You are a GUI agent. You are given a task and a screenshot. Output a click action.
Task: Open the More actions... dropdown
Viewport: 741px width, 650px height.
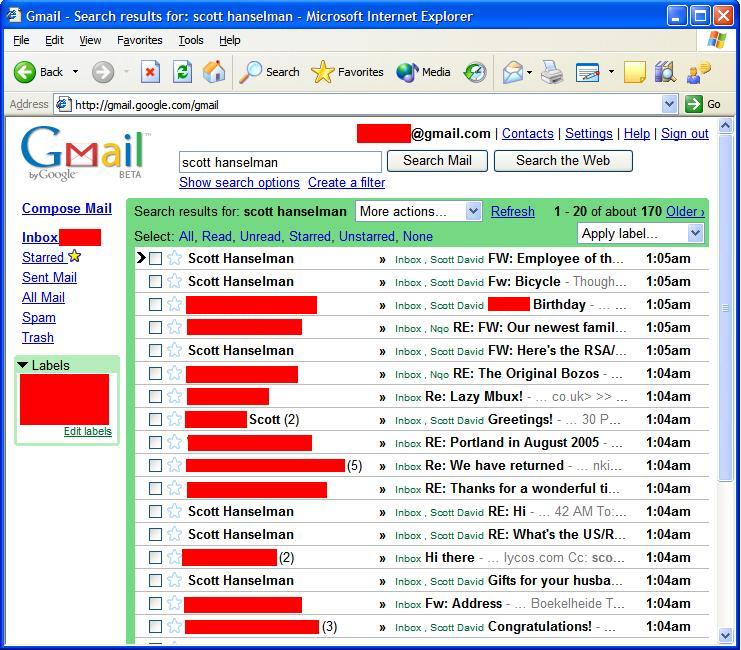point(419,211)
